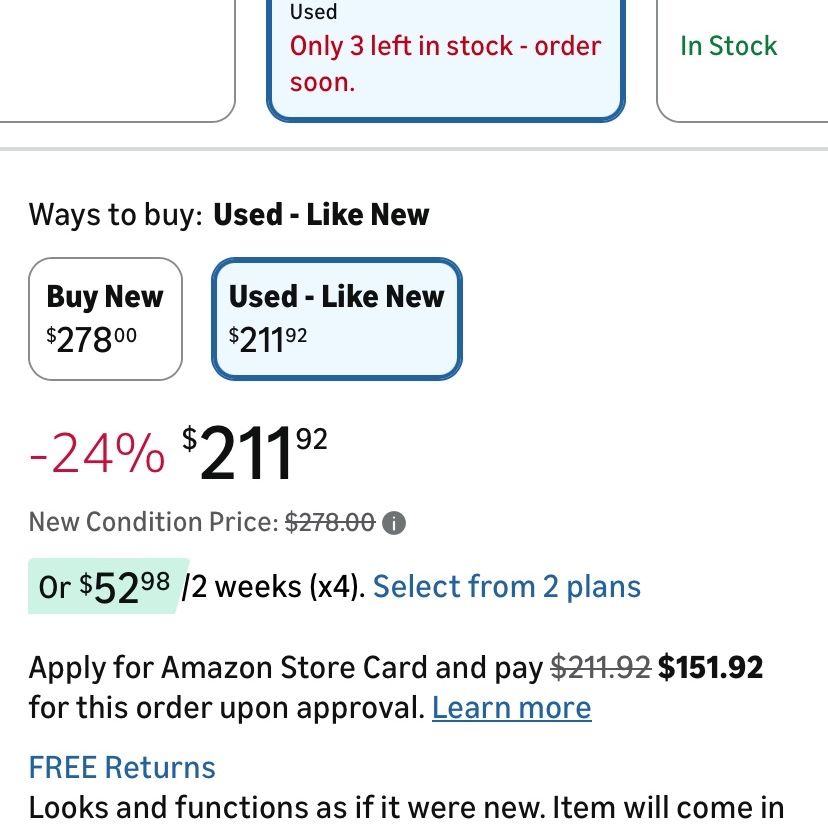This screenshot has width=828, height=828.
Task: Click the crossed-out $278.00 new condition price
Action: click(330, 522)
